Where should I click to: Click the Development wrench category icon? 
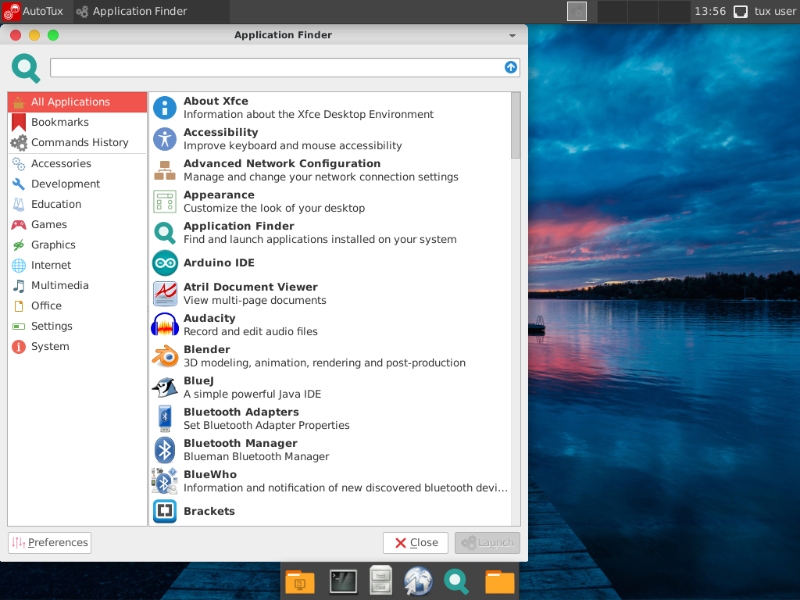[x=19, y=184]
